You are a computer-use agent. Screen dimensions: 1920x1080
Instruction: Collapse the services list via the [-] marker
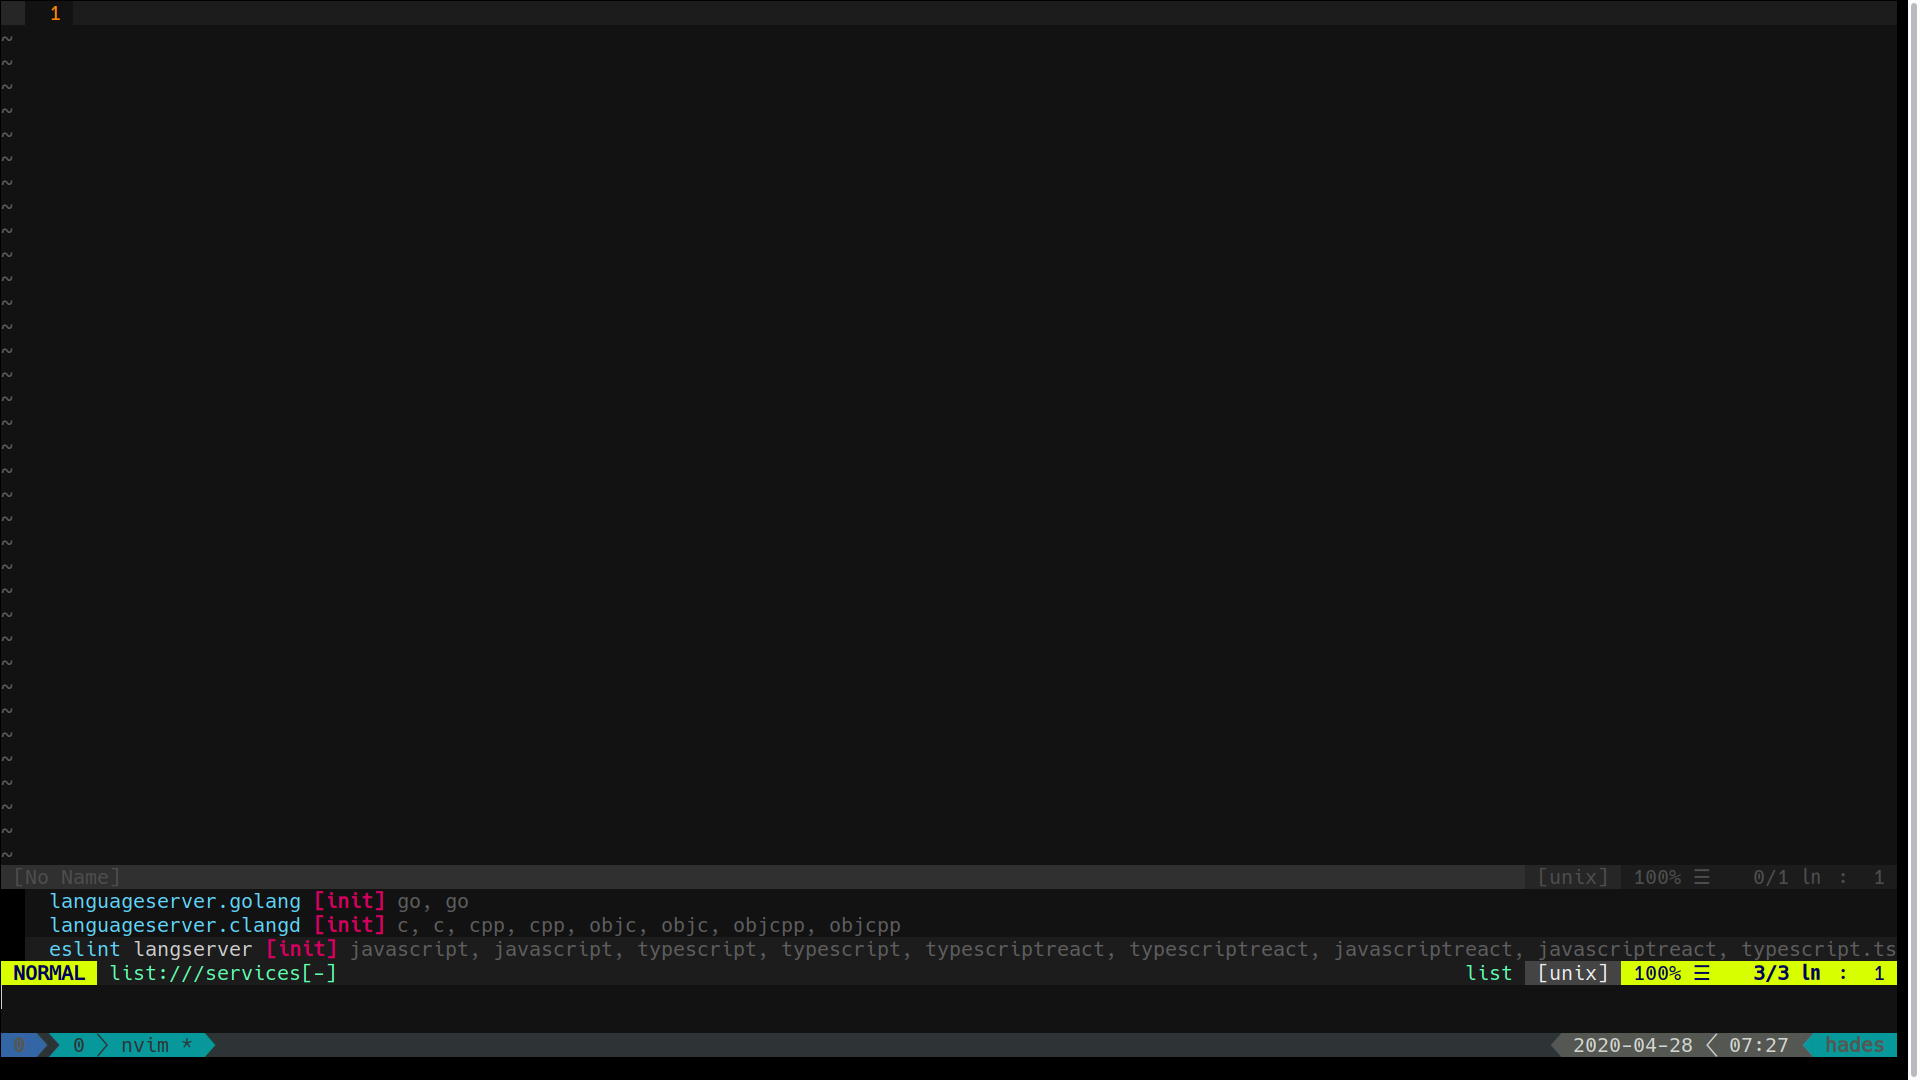click(322, 972)
